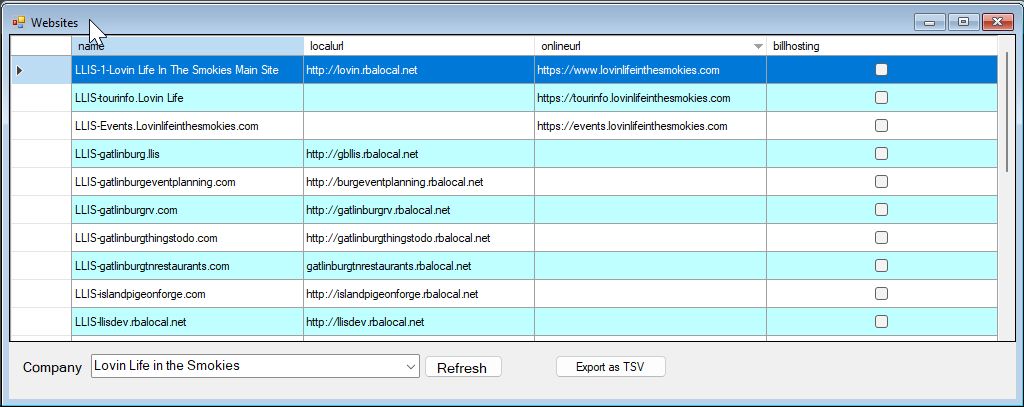Close the Websites window
The height and width of the screenshot is (407, 1024).
tap(997, 22)
